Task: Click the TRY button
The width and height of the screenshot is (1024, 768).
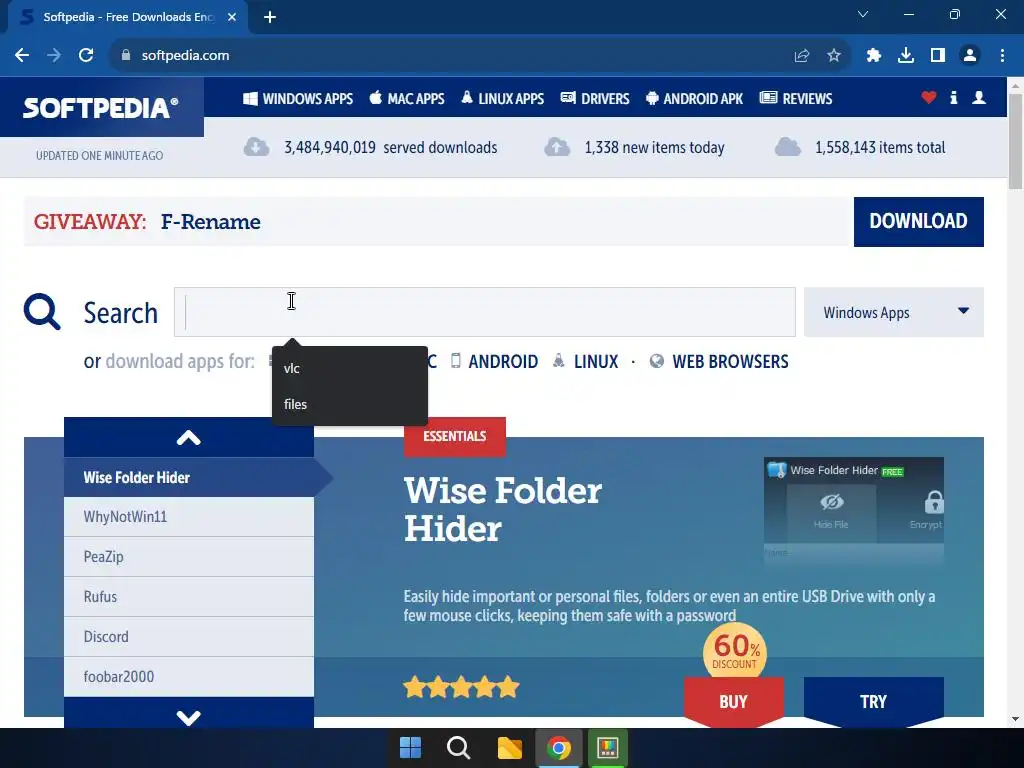Action: point(873,701)
